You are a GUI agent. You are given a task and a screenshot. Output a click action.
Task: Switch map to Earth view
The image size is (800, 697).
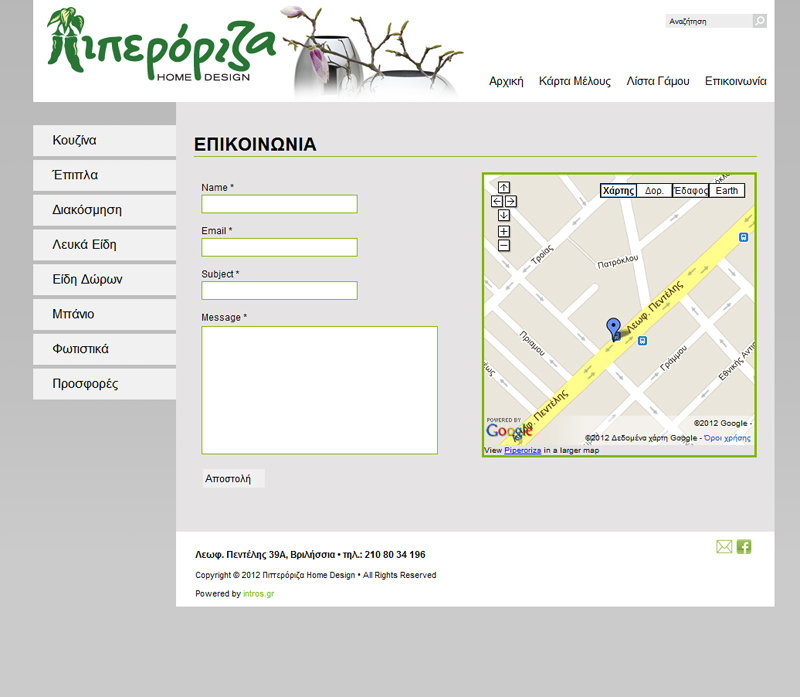click(727, 191)
